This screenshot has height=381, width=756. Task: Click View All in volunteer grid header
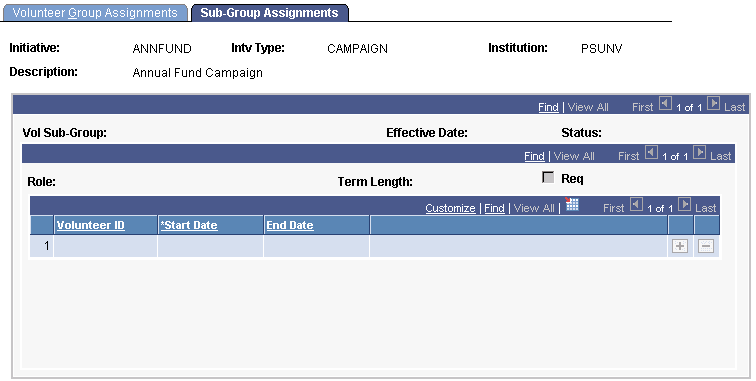pos(534,208)
